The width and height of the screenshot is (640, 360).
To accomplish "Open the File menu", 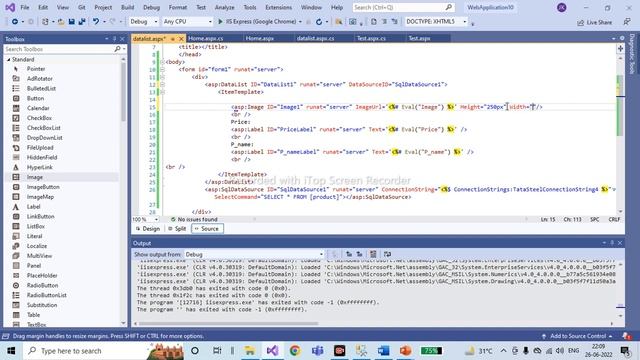I will click(x=25, y=7).
